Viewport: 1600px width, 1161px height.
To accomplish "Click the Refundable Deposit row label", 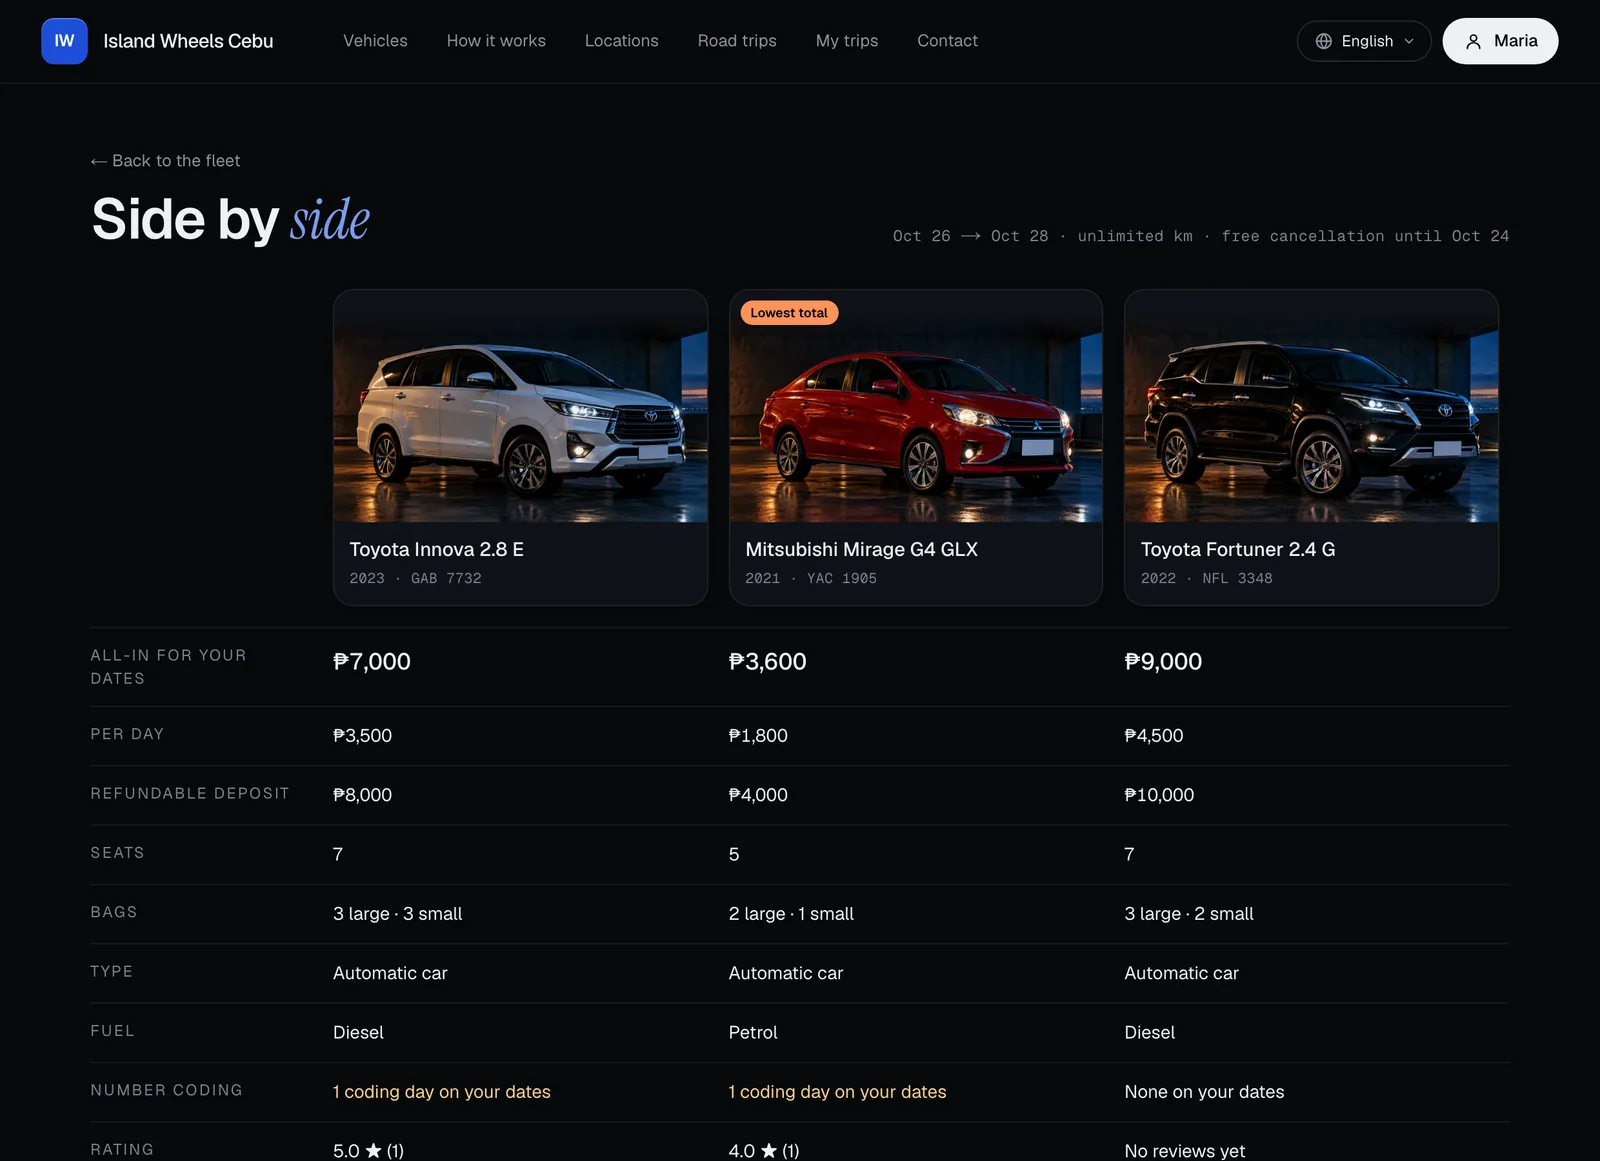I will [x=190, y=793].
